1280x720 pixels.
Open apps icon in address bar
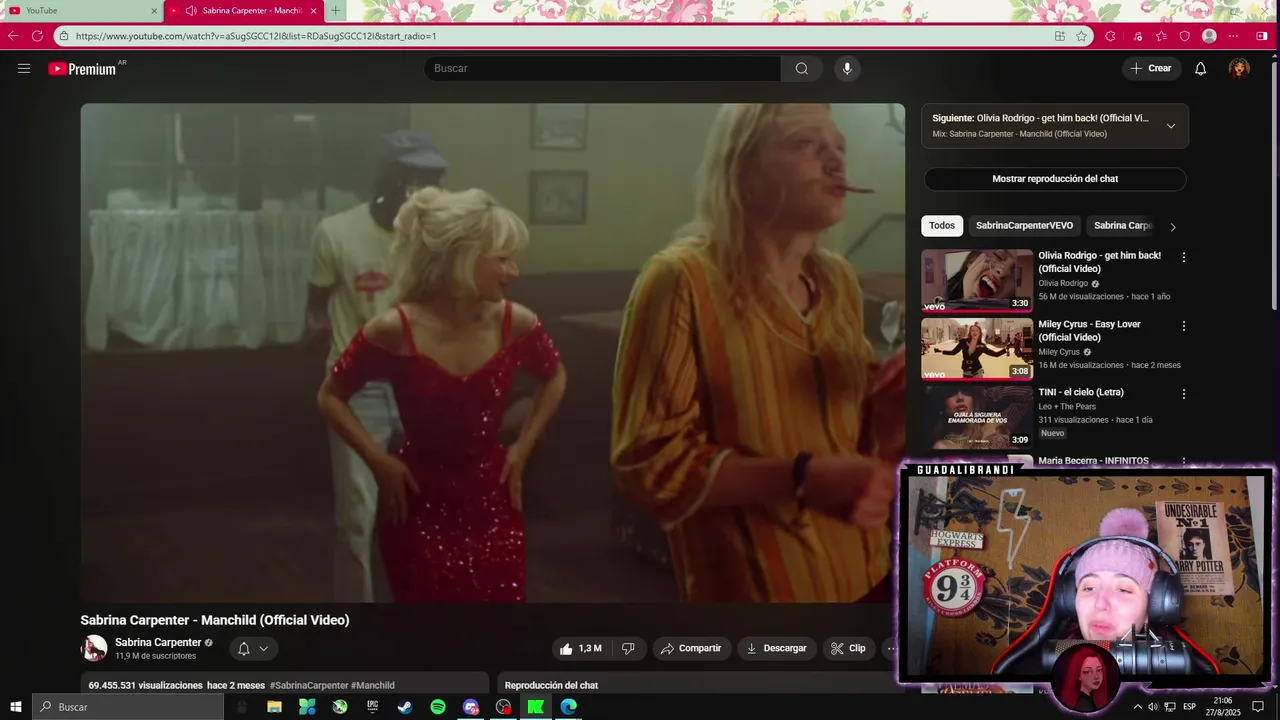click(1059, 36)
